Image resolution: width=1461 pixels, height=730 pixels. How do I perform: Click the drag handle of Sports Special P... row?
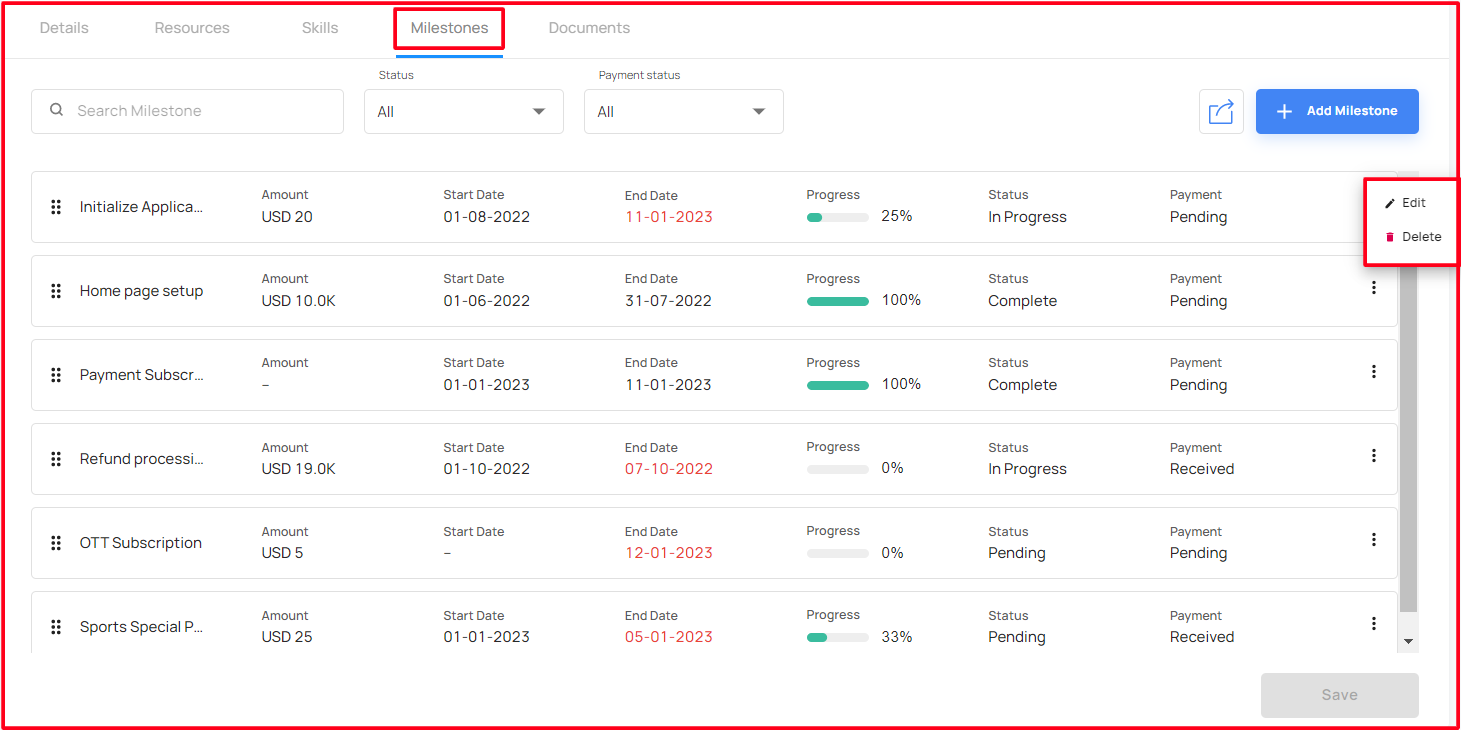coord(56,627)
